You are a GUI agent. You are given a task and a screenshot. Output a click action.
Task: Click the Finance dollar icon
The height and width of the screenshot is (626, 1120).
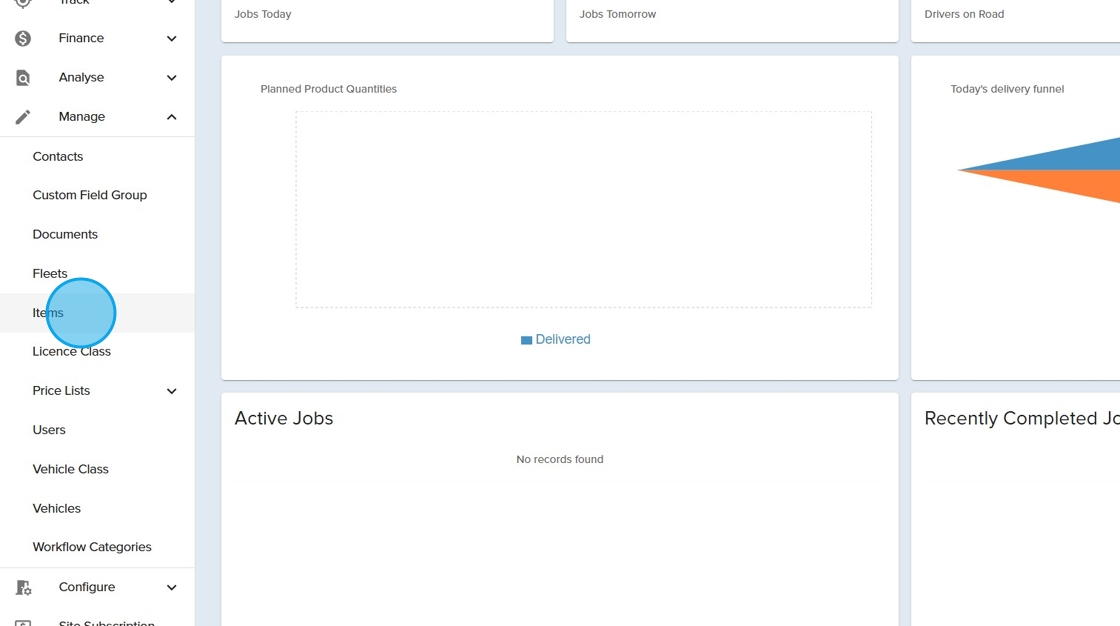point(23,38)
